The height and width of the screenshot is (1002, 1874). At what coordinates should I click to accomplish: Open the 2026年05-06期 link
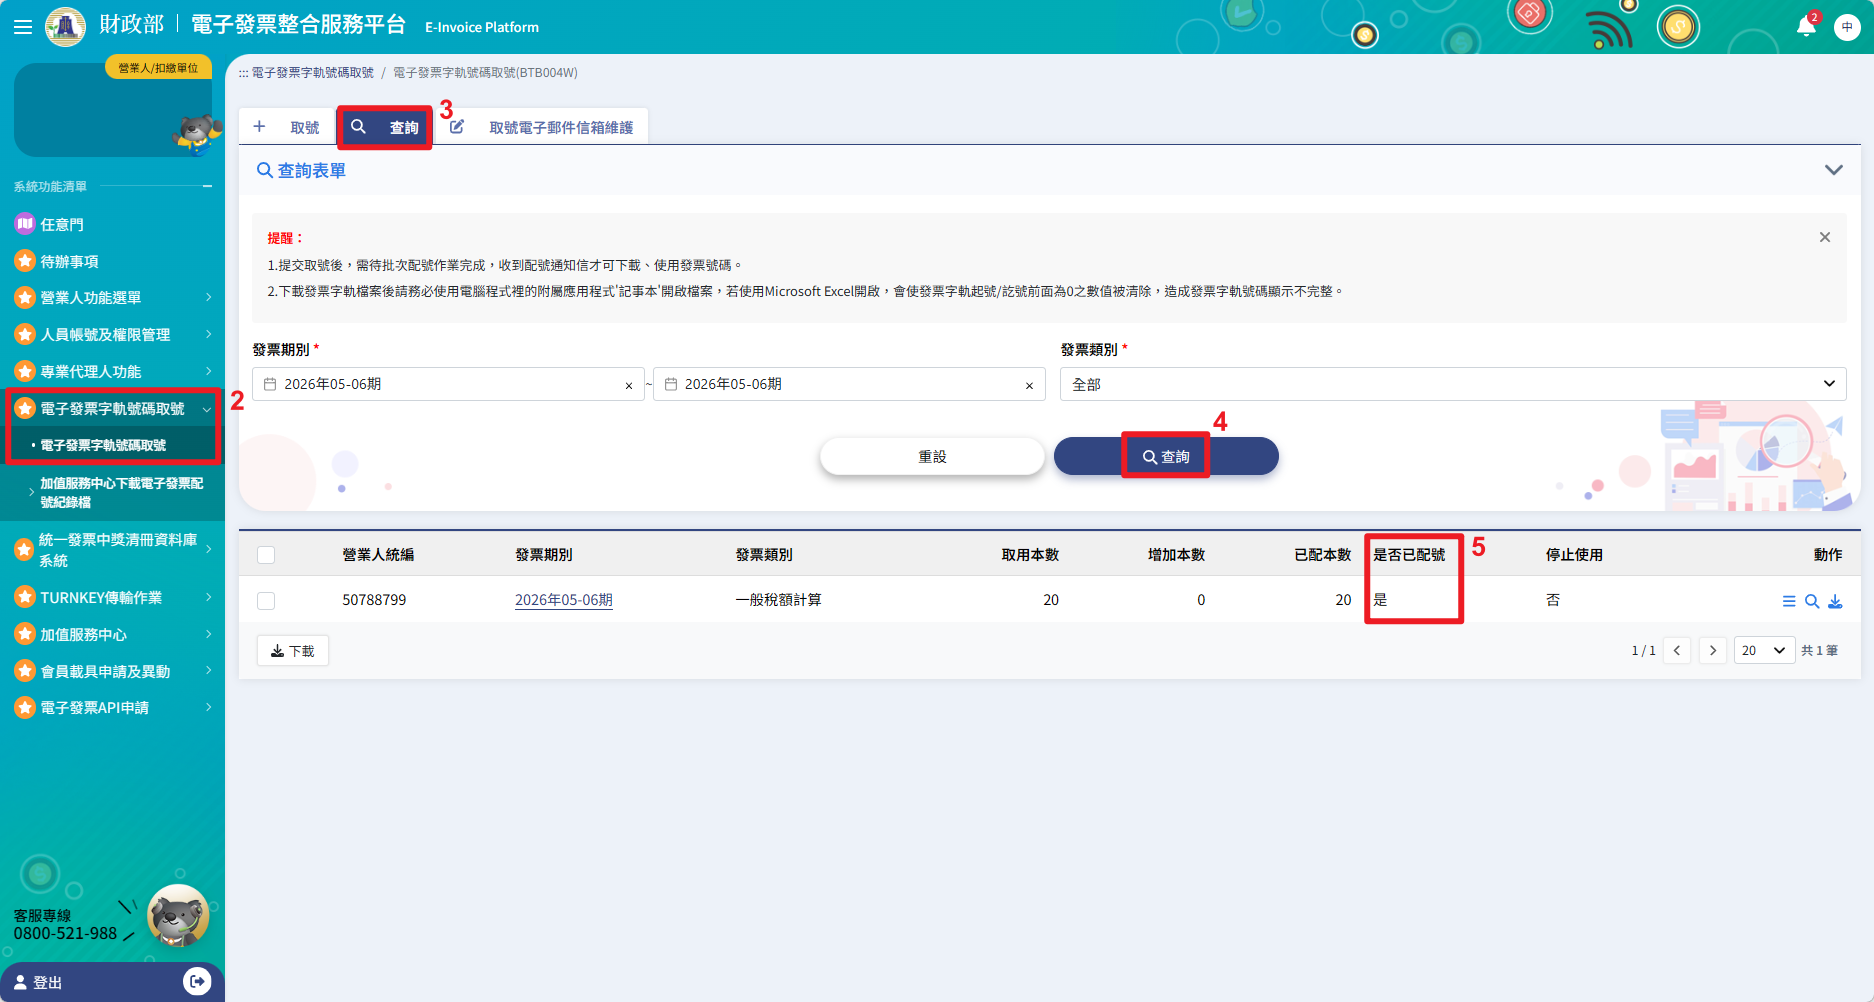pyautogui.click(x=564, y=600)
